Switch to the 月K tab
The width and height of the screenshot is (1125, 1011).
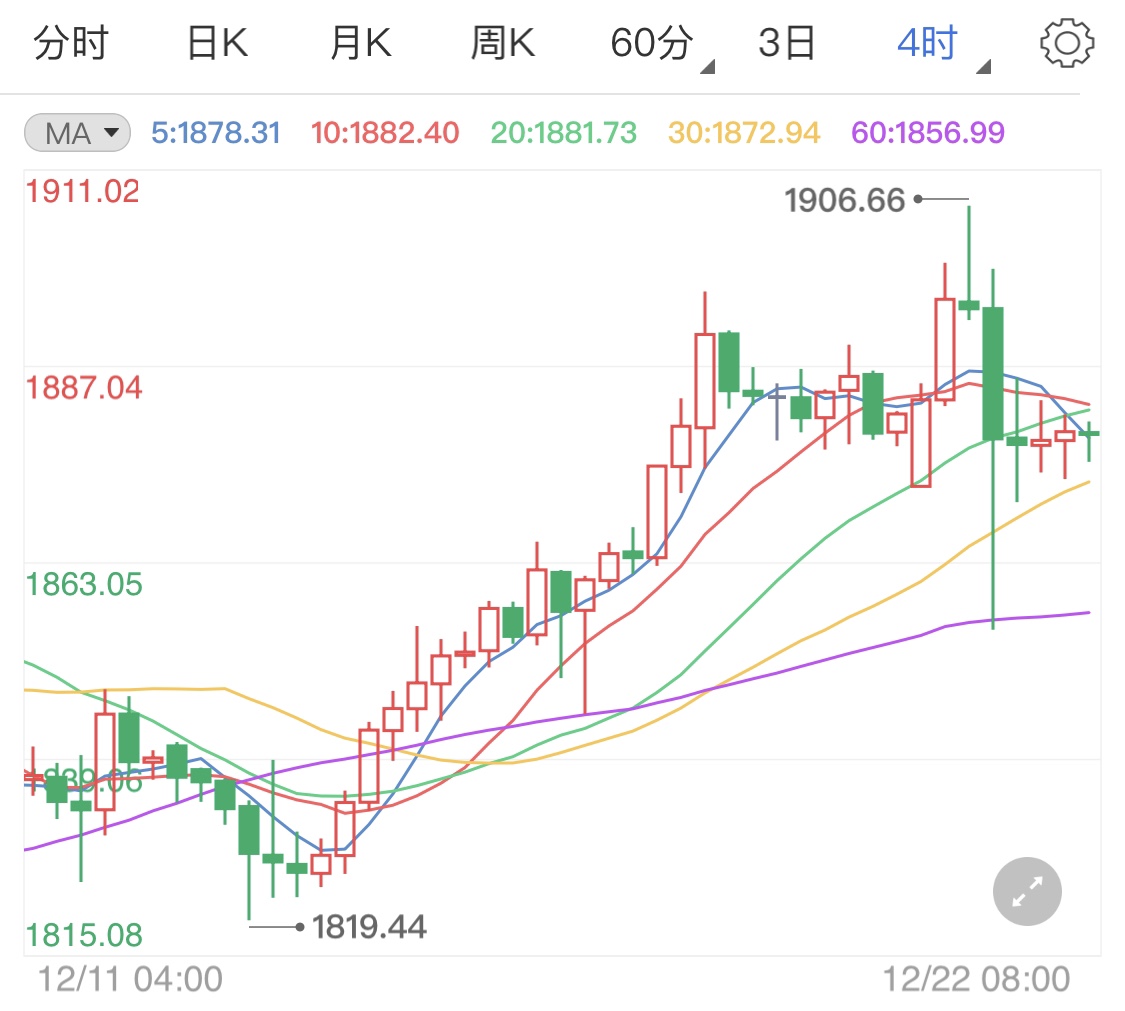361,43
